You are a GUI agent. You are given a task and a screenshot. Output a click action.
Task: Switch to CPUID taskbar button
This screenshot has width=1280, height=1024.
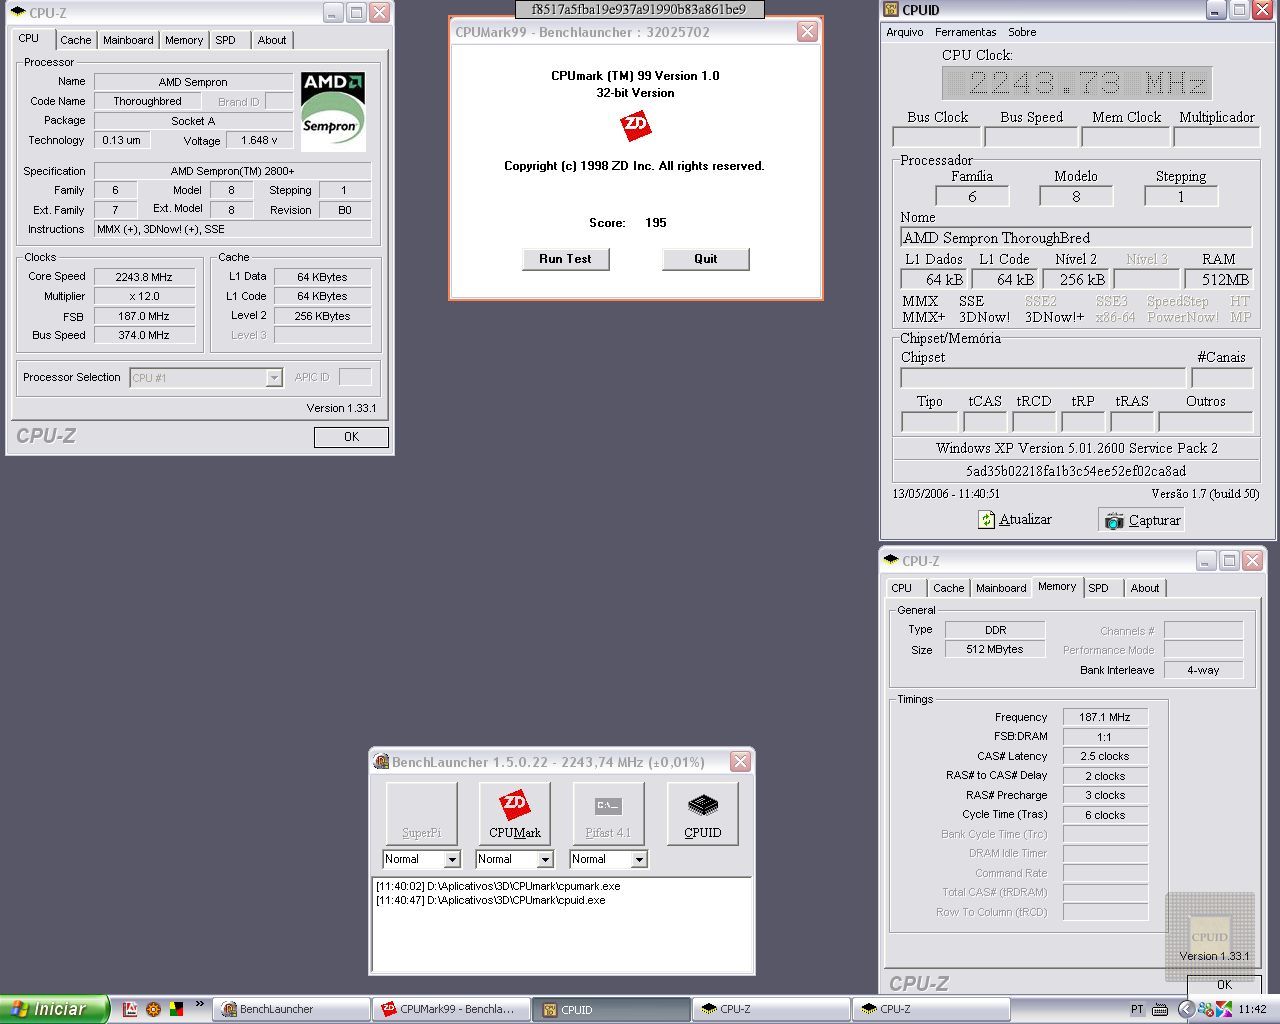point(611,1009)
